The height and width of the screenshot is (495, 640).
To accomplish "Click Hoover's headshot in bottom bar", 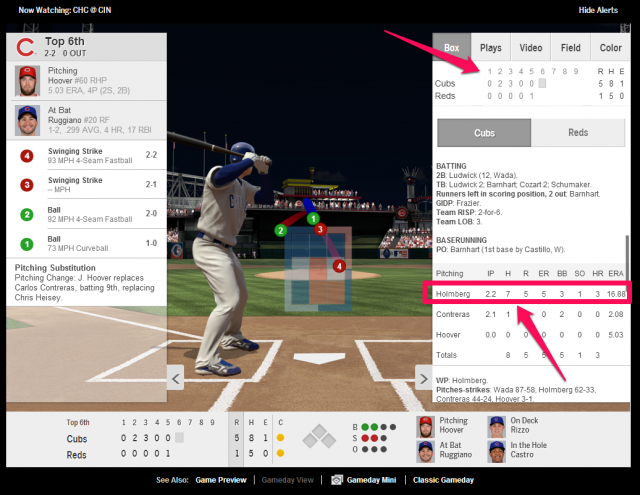I will point(425,427).
